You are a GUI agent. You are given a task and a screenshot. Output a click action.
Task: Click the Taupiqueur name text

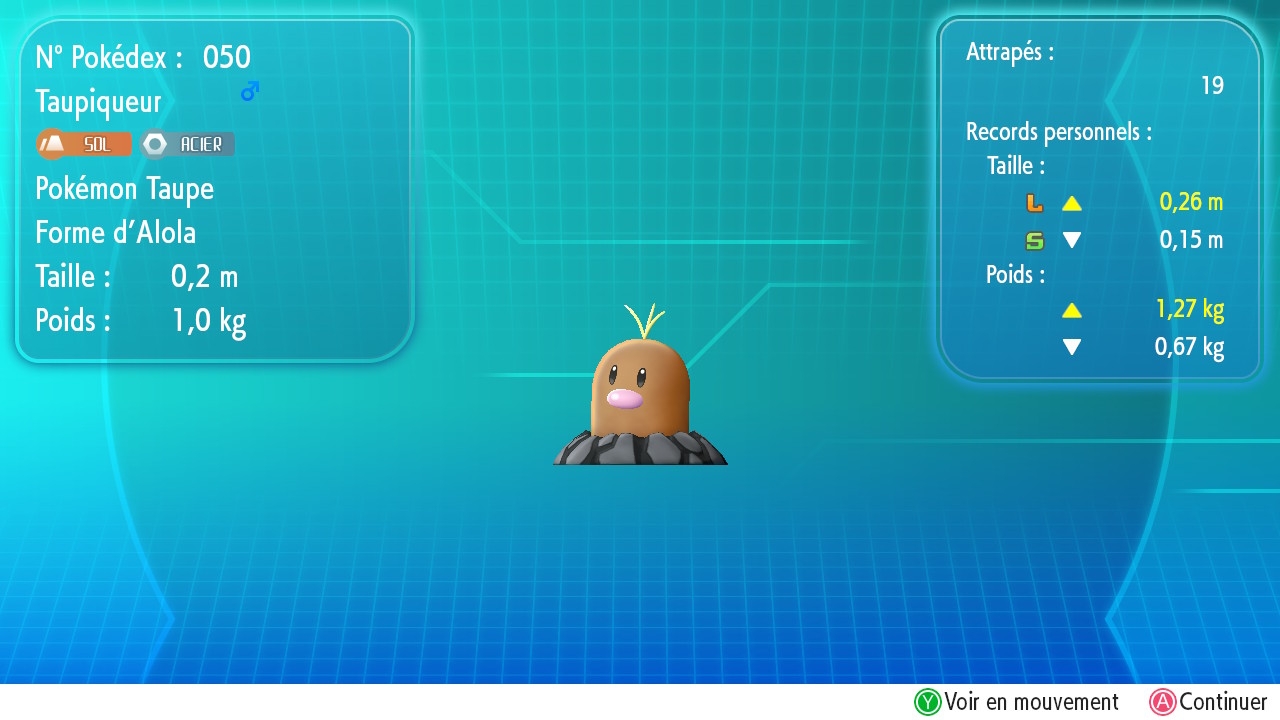pyautogui.click(x=98, y=101)
